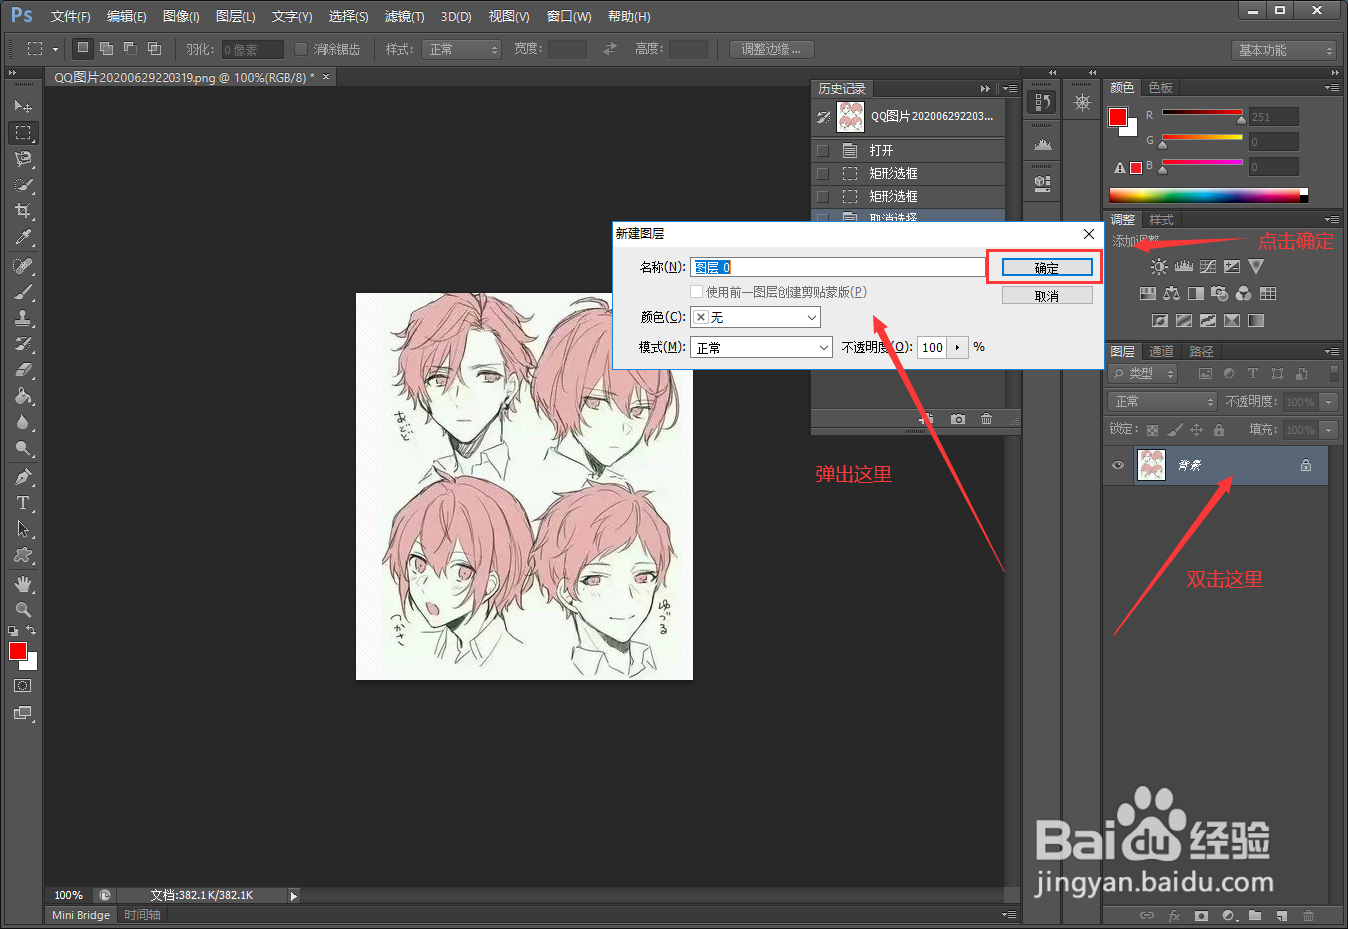Open 滤镜(T) menu
1348x929 pixels.
pyautogui.click(x=404, y=17)
